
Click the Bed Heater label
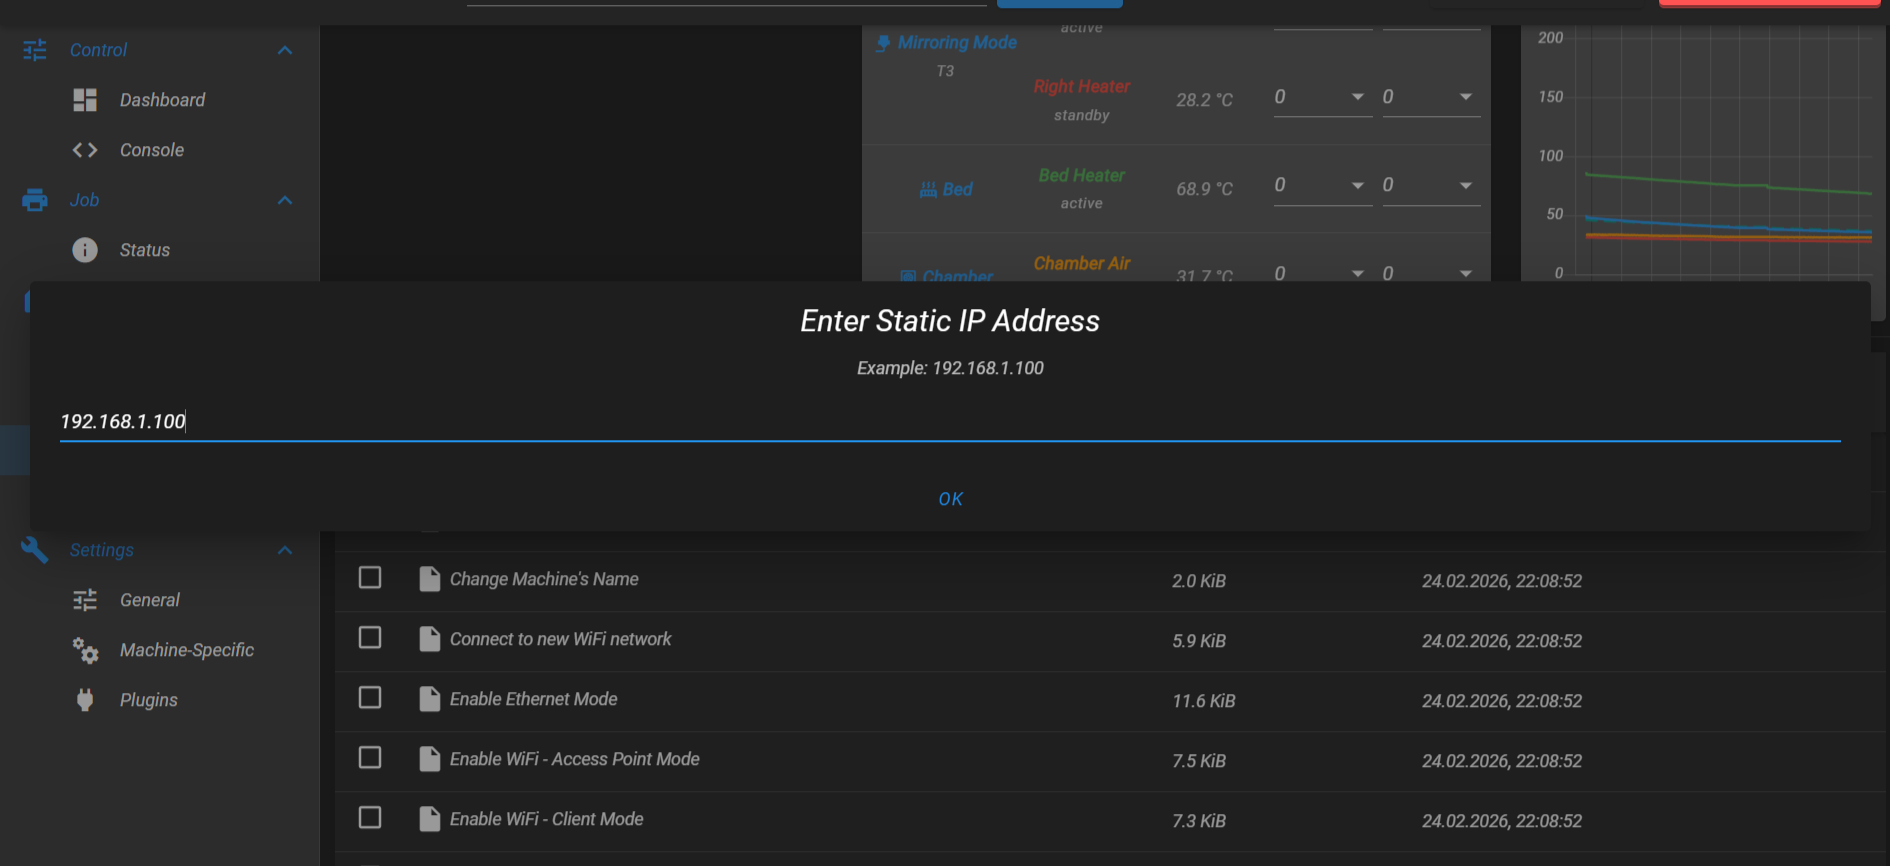pos(1082,175)
